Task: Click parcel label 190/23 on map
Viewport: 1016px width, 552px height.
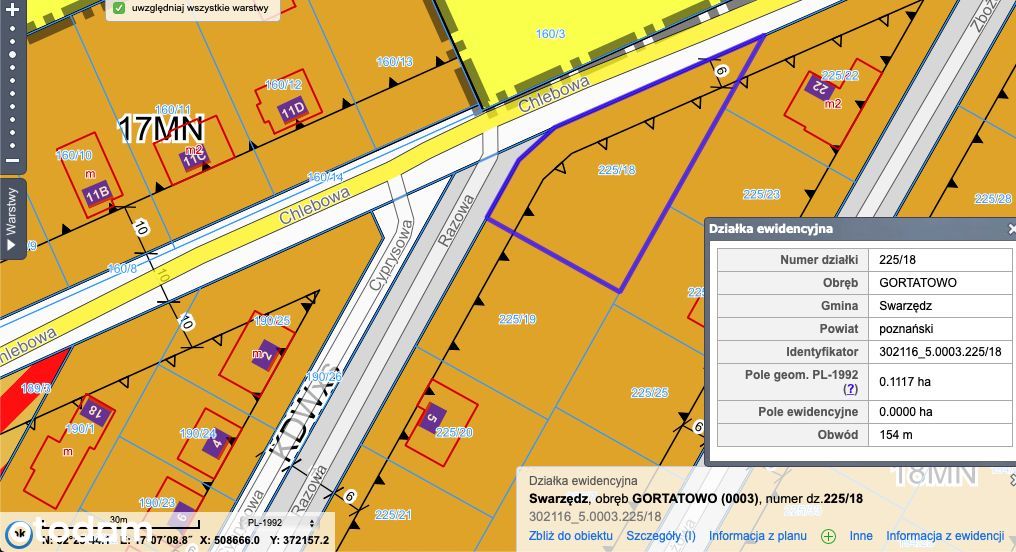Action: click(x=157, y=503)
